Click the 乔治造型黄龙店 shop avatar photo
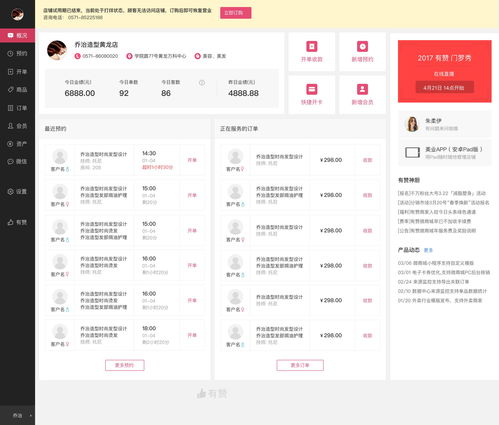 point(57,50)
